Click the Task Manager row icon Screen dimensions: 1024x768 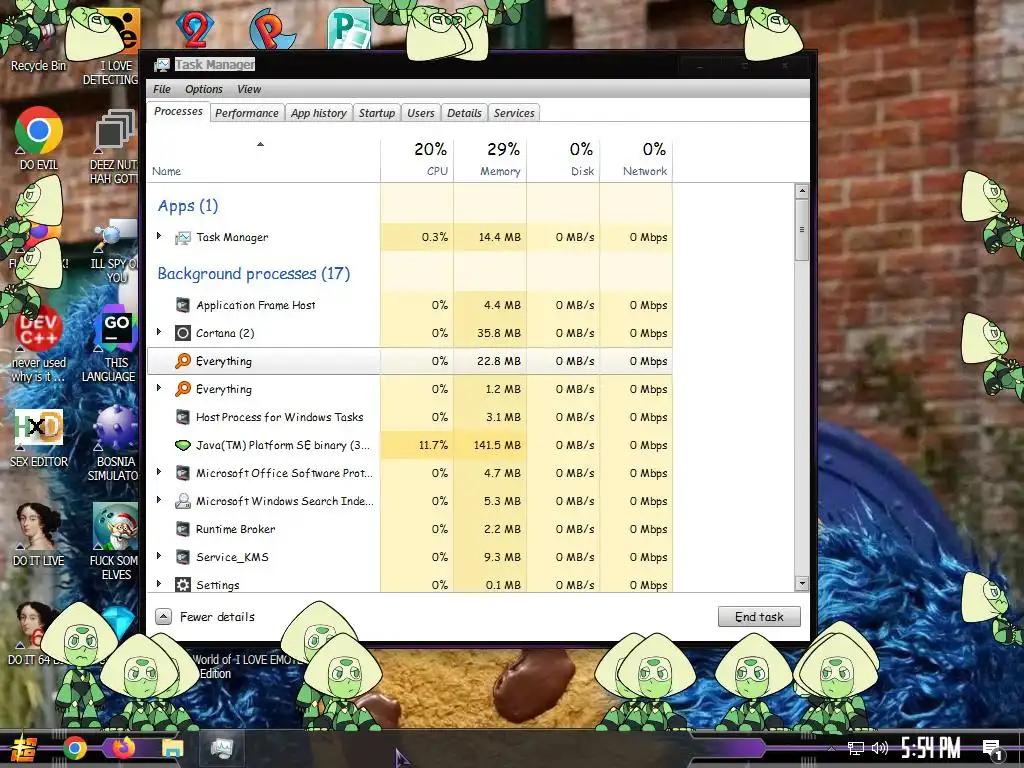pyautogui.click(x=183, y=238)
